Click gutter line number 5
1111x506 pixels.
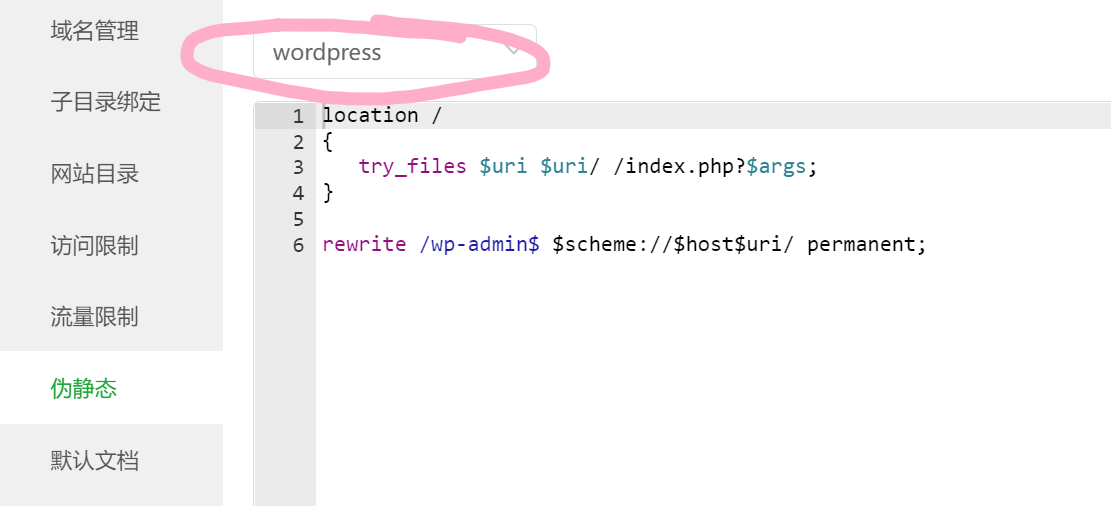[x=297, y=219]
